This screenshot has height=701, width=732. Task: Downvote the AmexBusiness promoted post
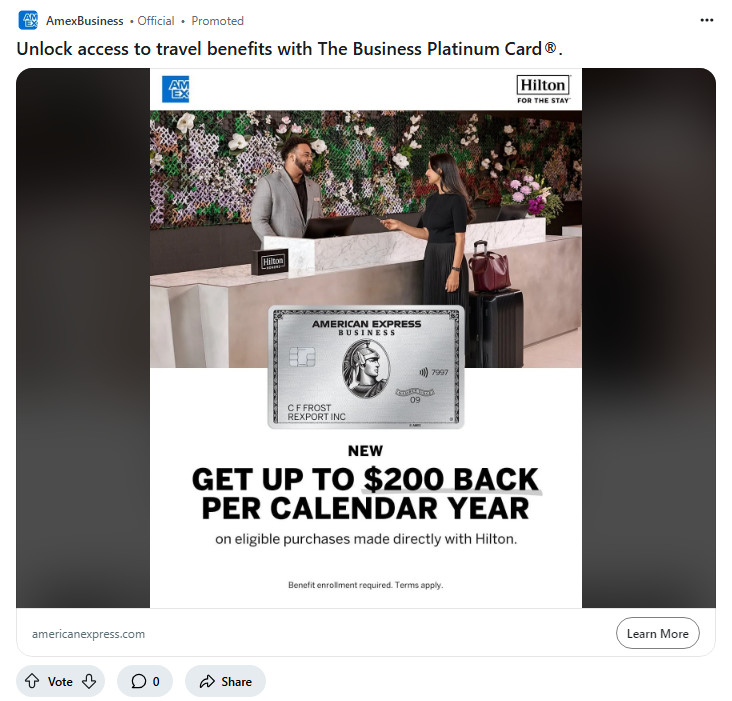pos(89,681)
